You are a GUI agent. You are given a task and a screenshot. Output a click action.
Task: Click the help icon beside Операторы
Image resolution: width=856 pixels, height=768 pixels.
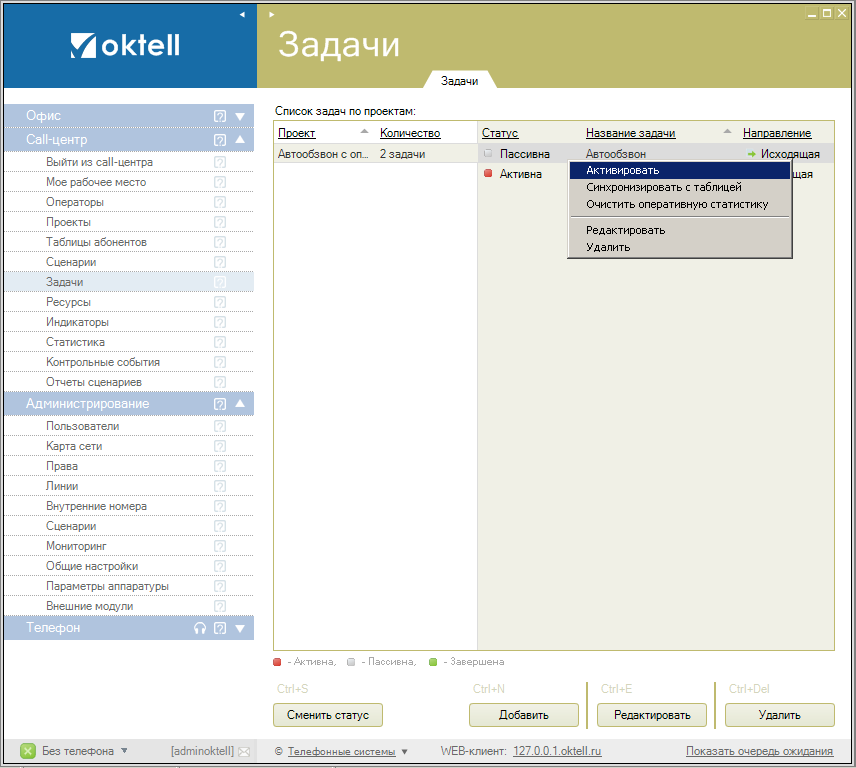(x=220, y=202)
